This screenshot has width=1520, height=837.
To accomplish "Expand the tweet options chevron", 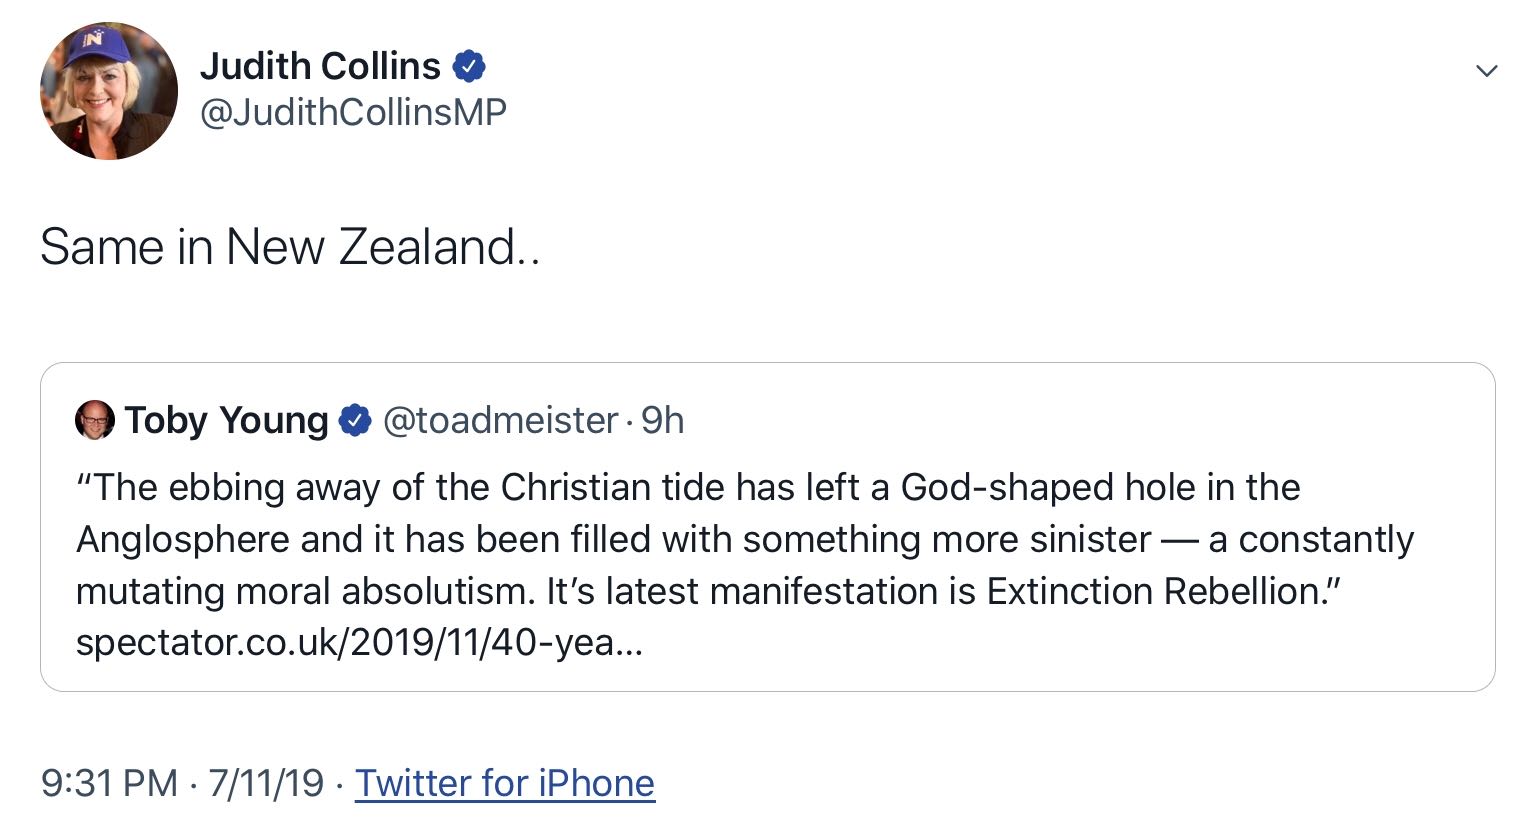I will [x=1487, y=71].
